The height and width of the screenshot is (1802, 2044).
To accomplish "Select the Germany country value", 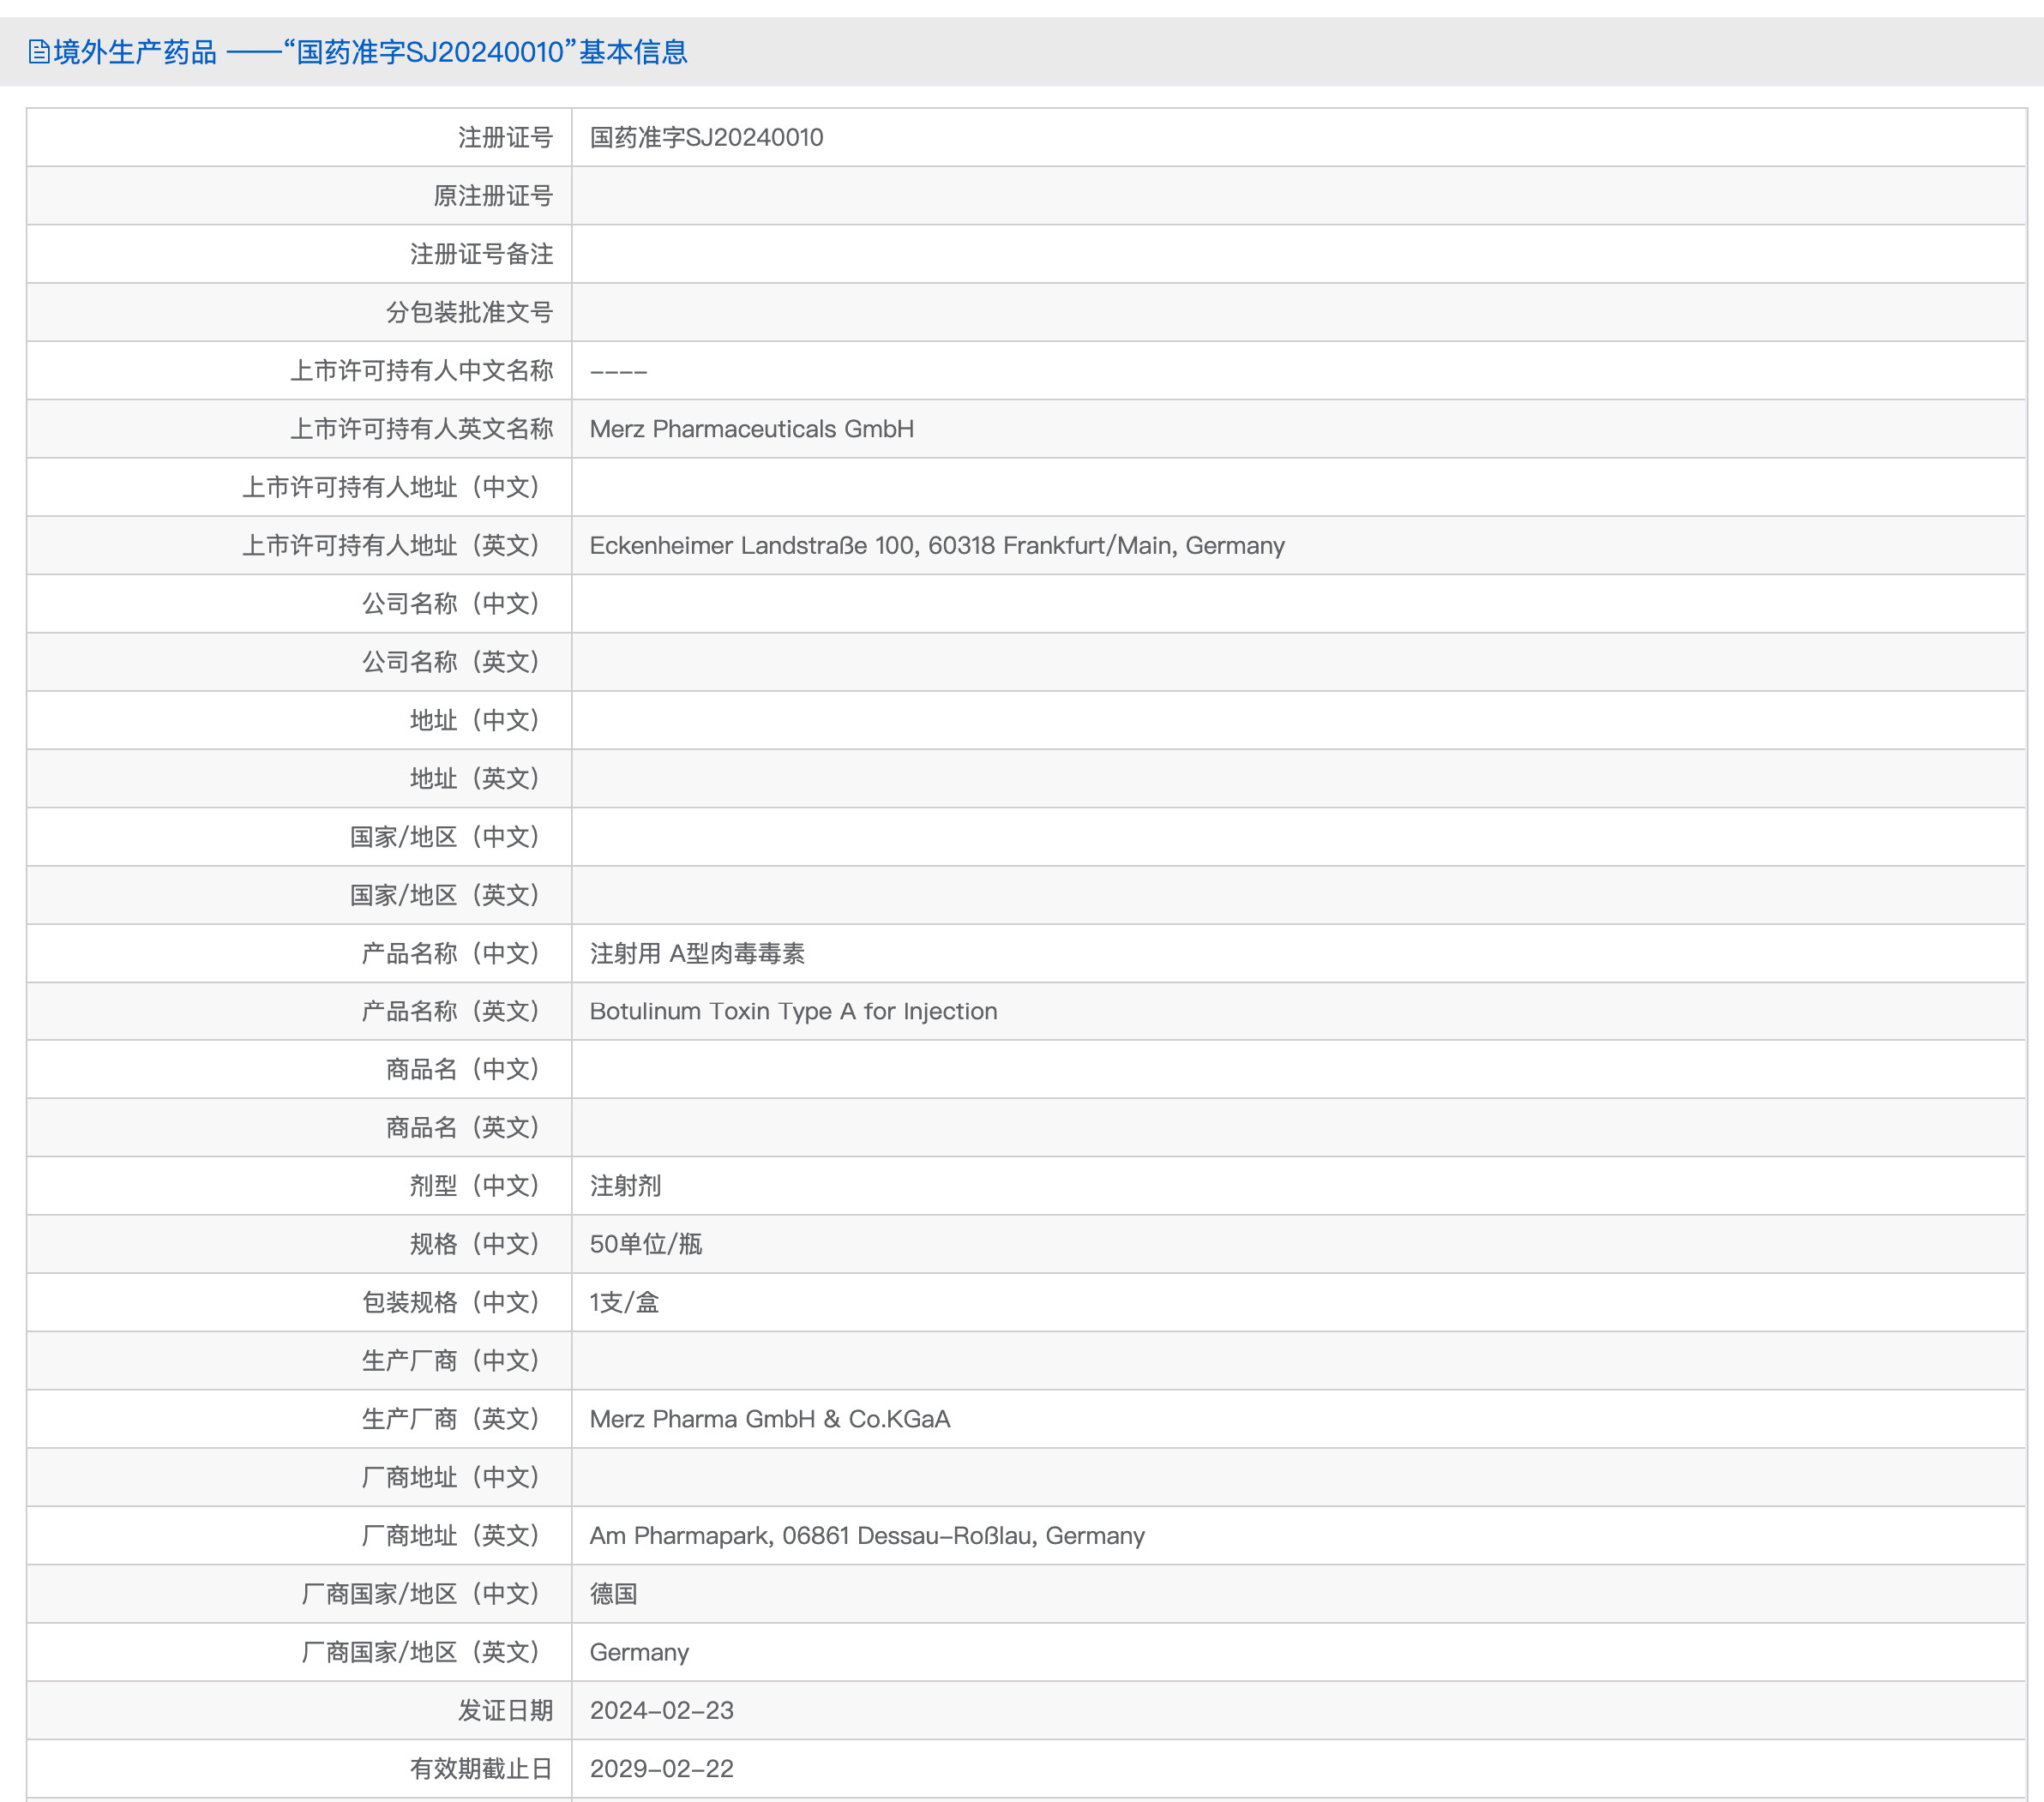I will [639, 1653].
